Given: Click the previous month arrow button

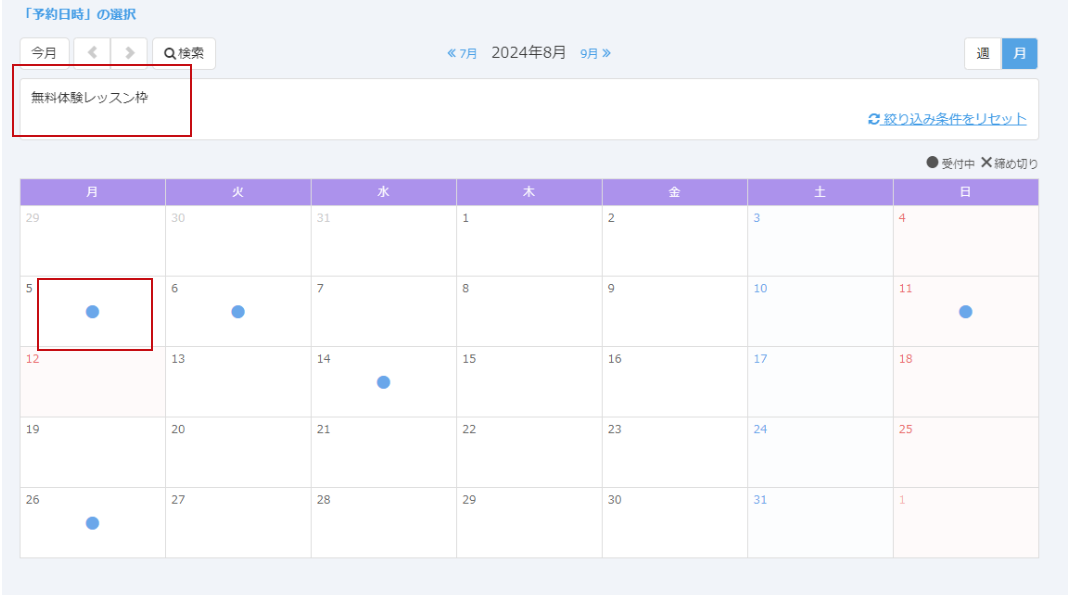Looking at the screenshot, I should (x=92, y=53).
